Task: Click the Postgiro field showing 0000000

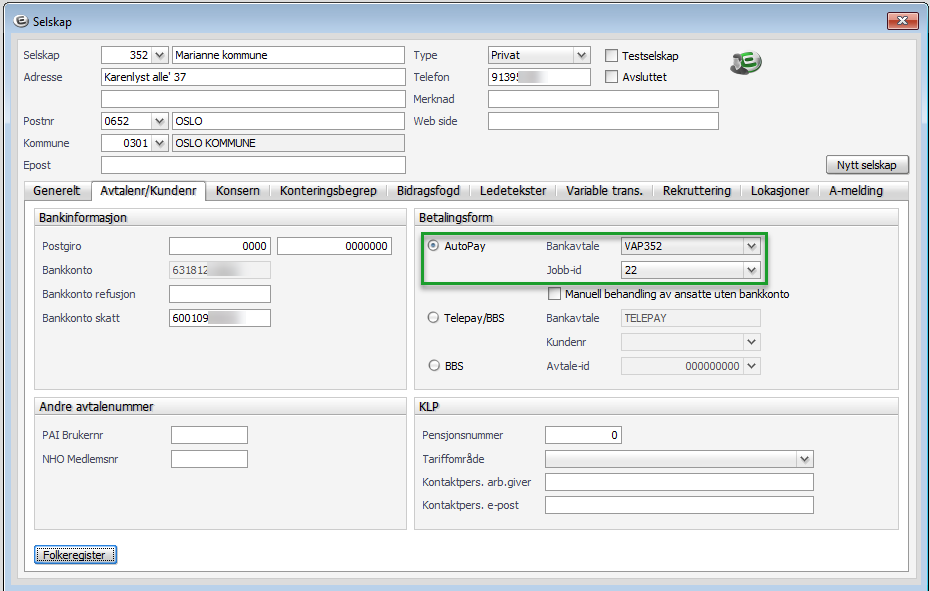Action: click(335, 246)
